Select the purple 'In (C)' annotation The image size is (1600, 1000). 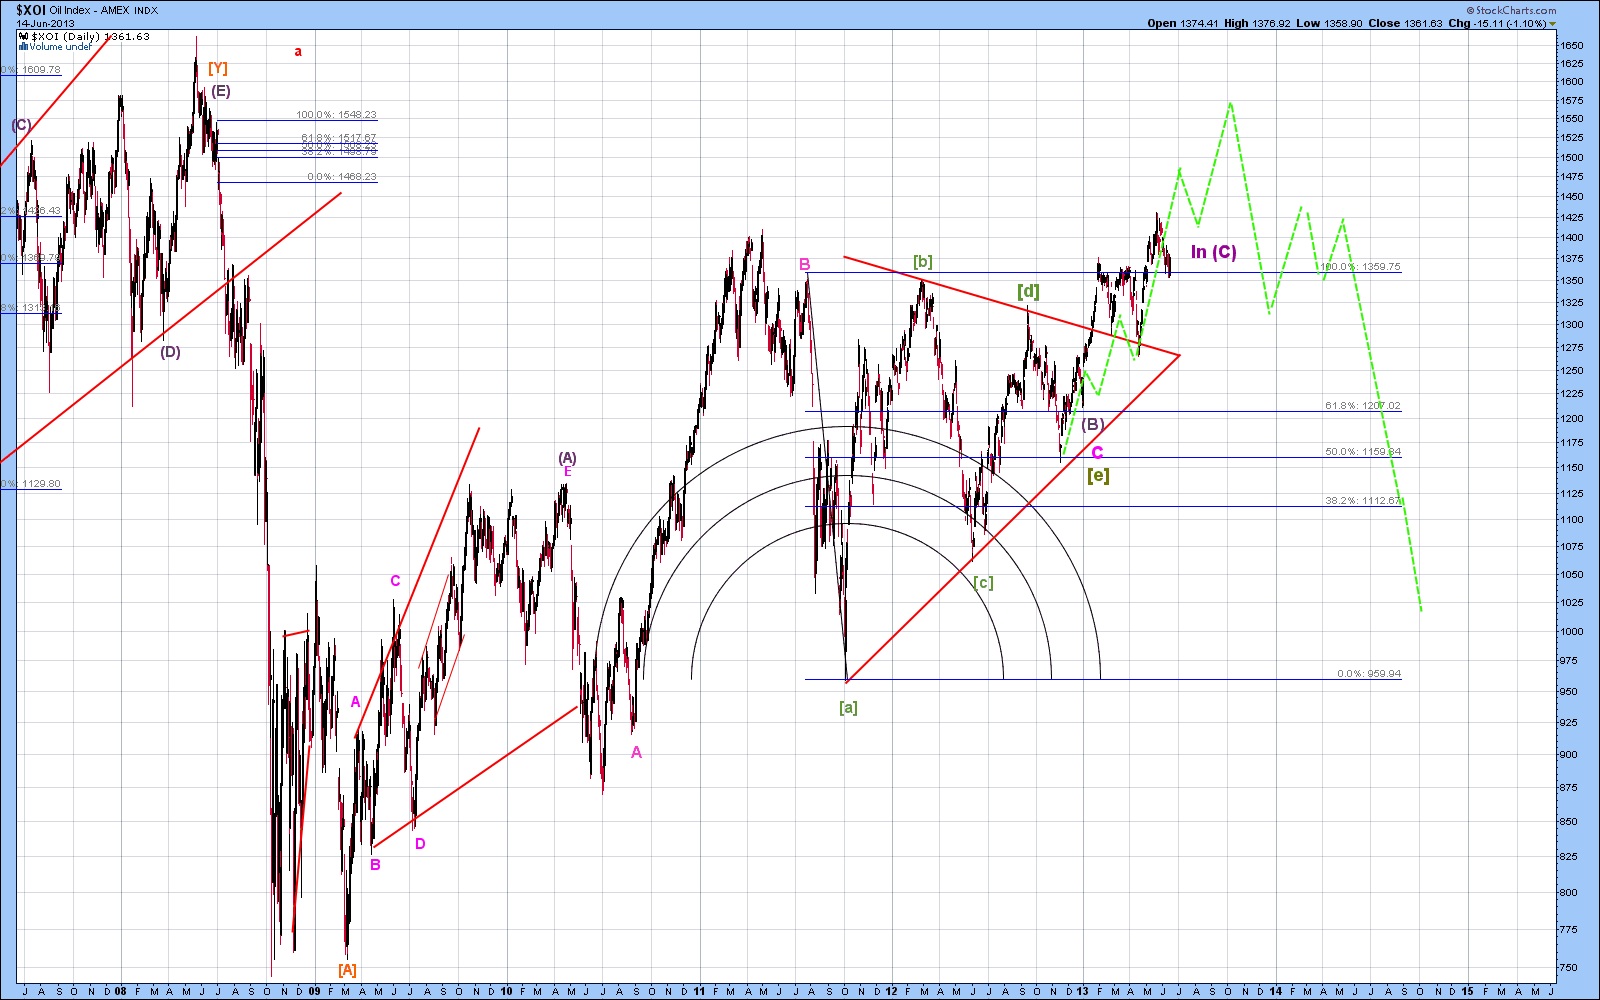(x=1213, y=252)
